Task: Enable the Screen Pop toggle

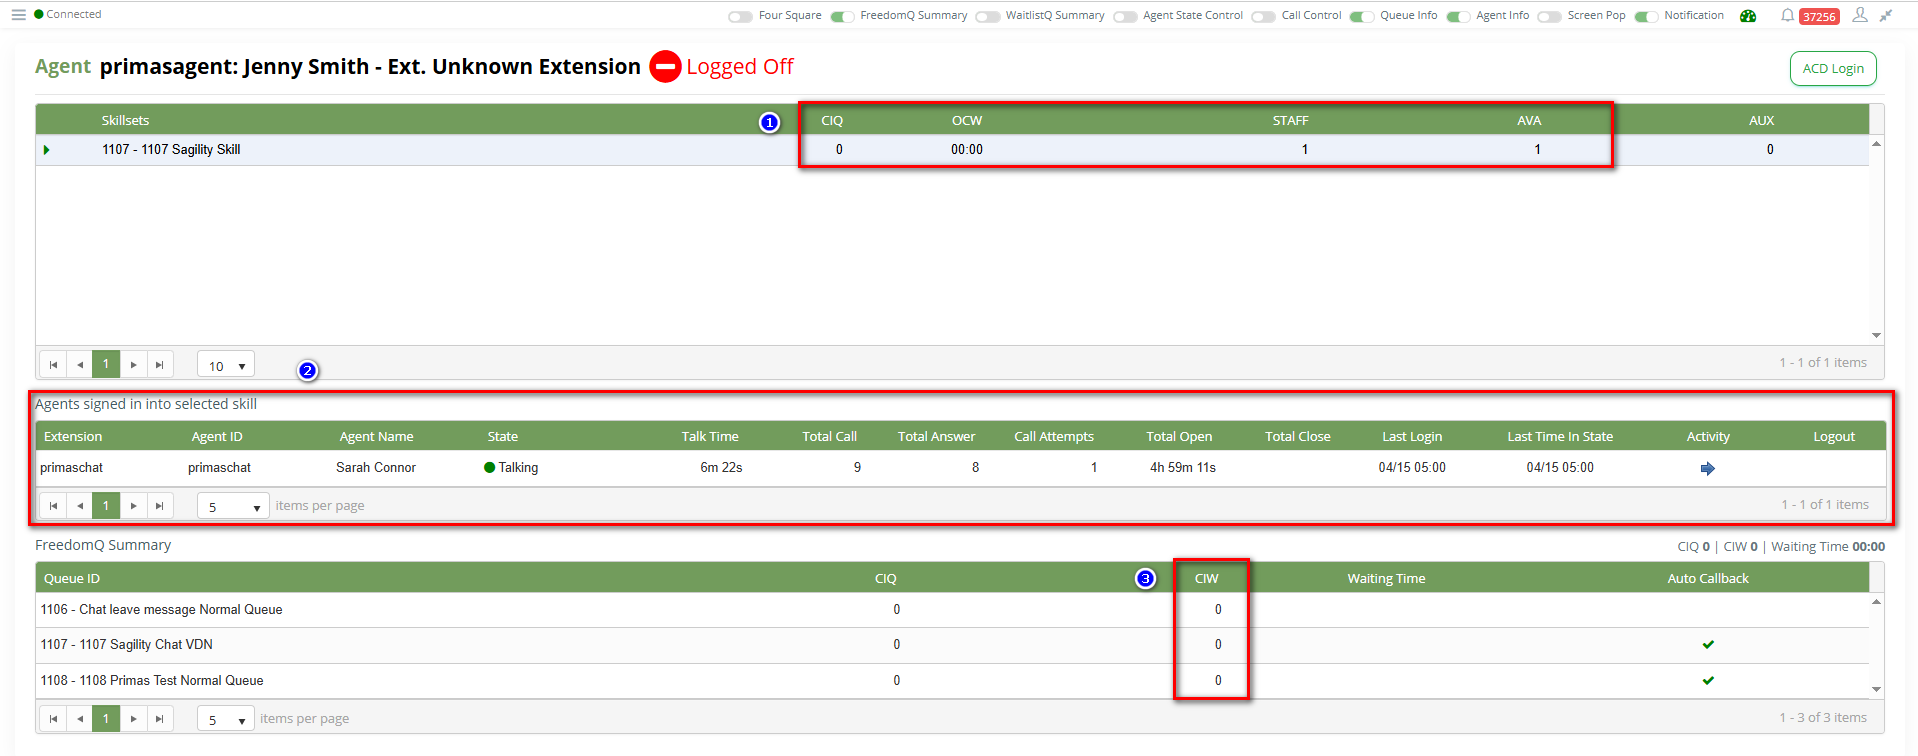Action: point(1549,16)
